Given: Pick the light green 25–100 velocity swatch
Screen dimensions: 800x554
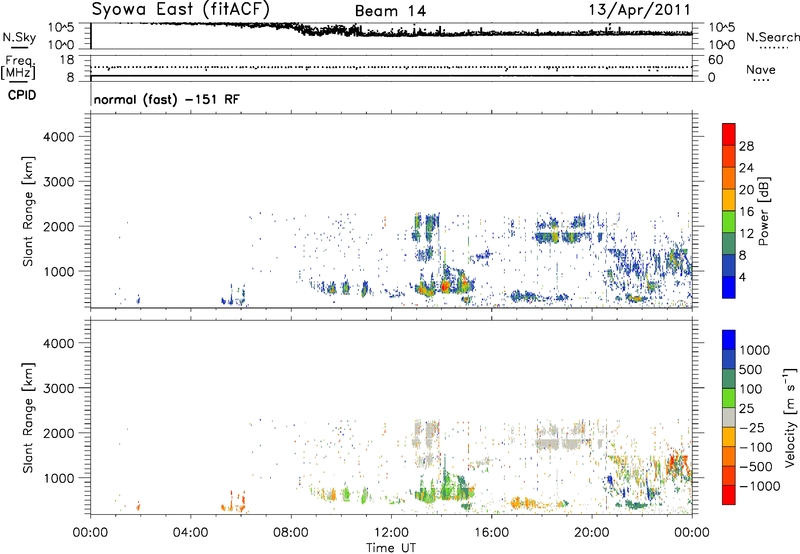Looking at the screenshot, I should [x=729, y=398].
